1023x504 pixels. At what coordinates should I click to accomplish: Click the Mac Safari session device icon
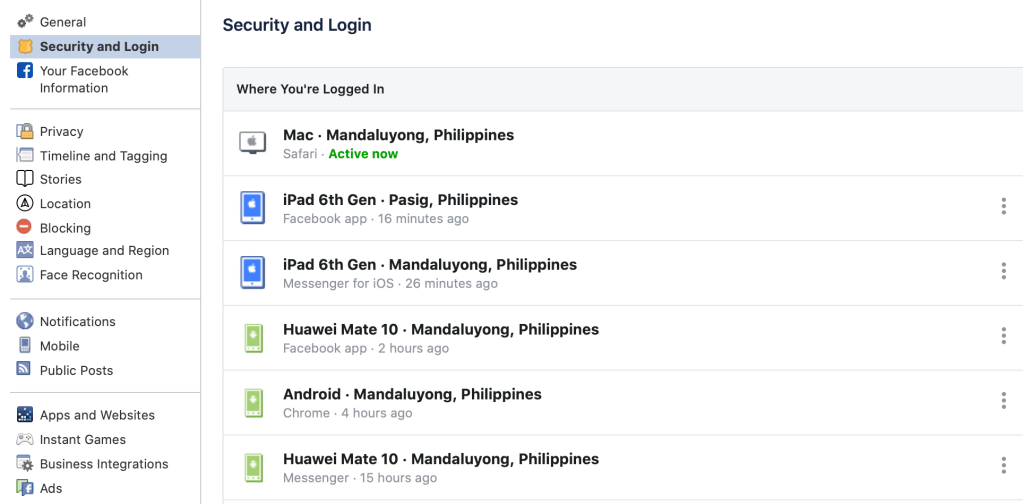[x=253, y=143]
